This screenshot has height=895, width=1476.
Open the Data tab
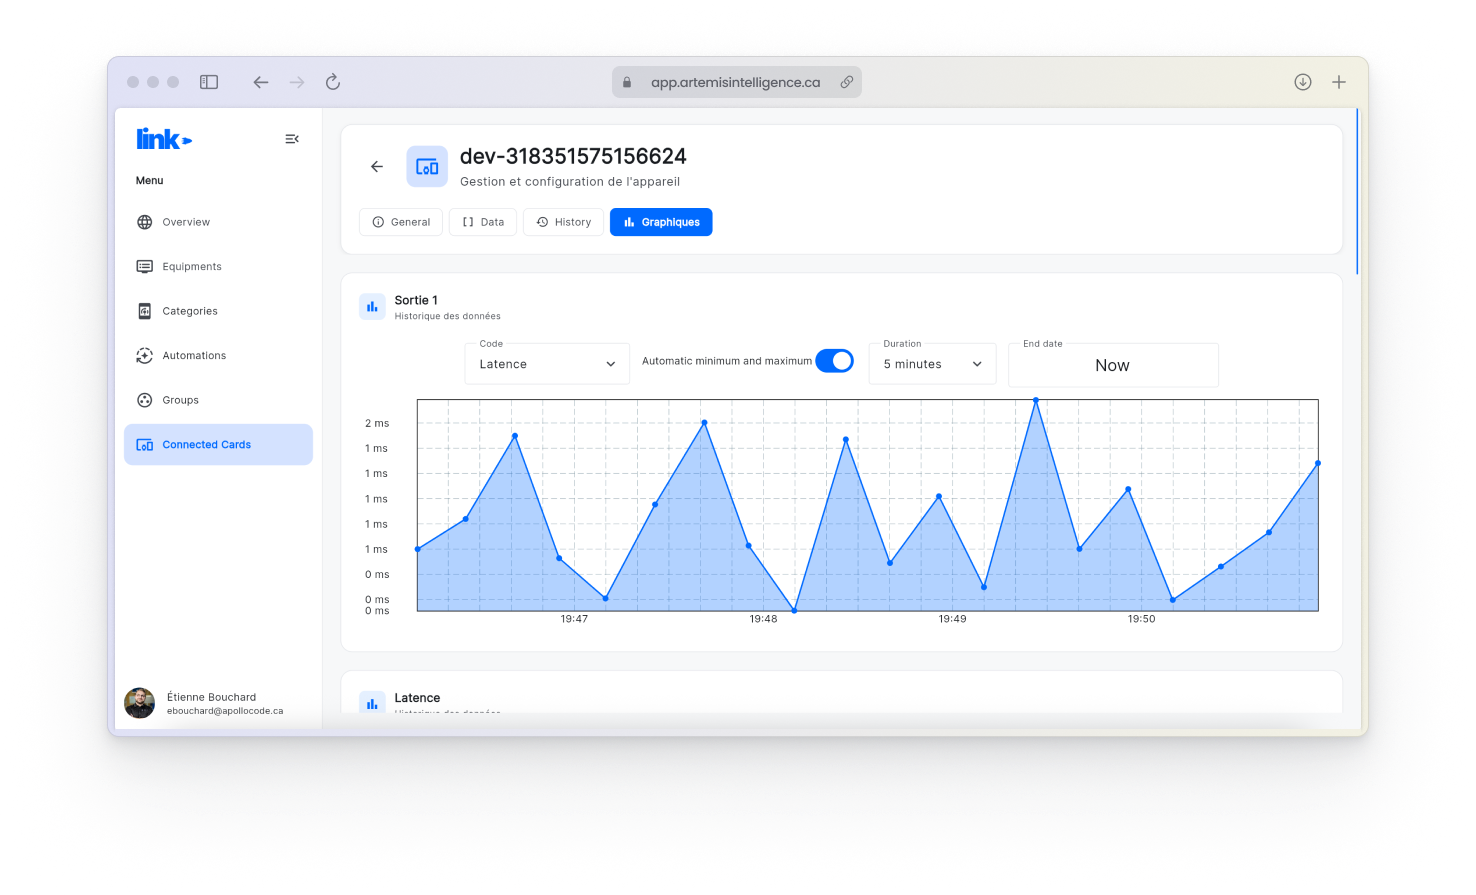483,221
